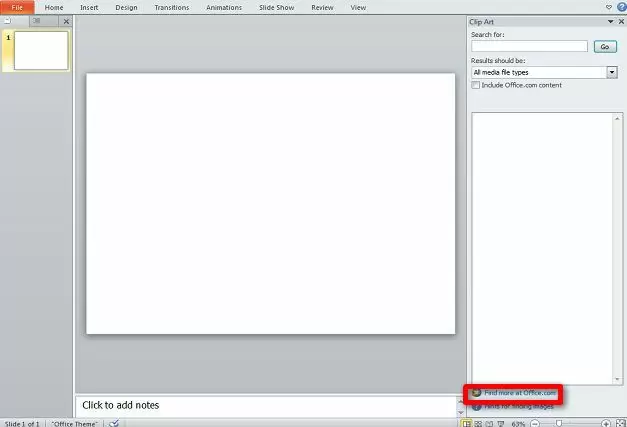Screen dimensions: 627x427
Task: Switch to Normal view in status bar
Action: pos(467,423)
